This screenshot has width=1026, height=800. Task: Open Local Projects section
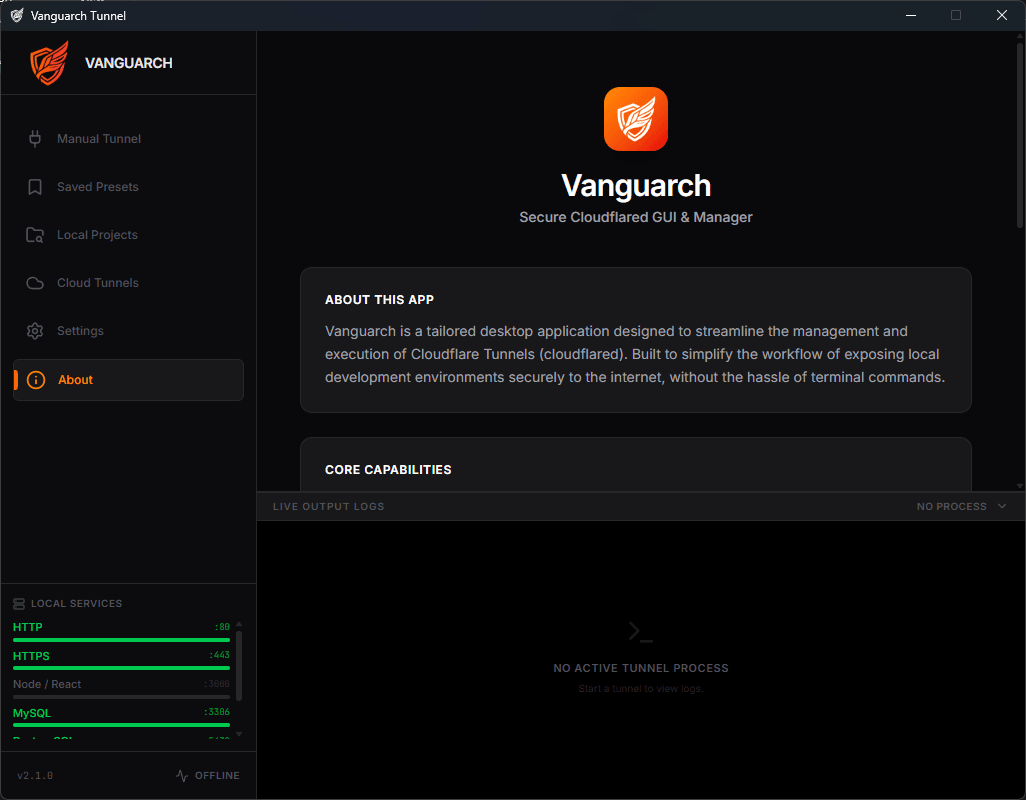click(128, 235)
